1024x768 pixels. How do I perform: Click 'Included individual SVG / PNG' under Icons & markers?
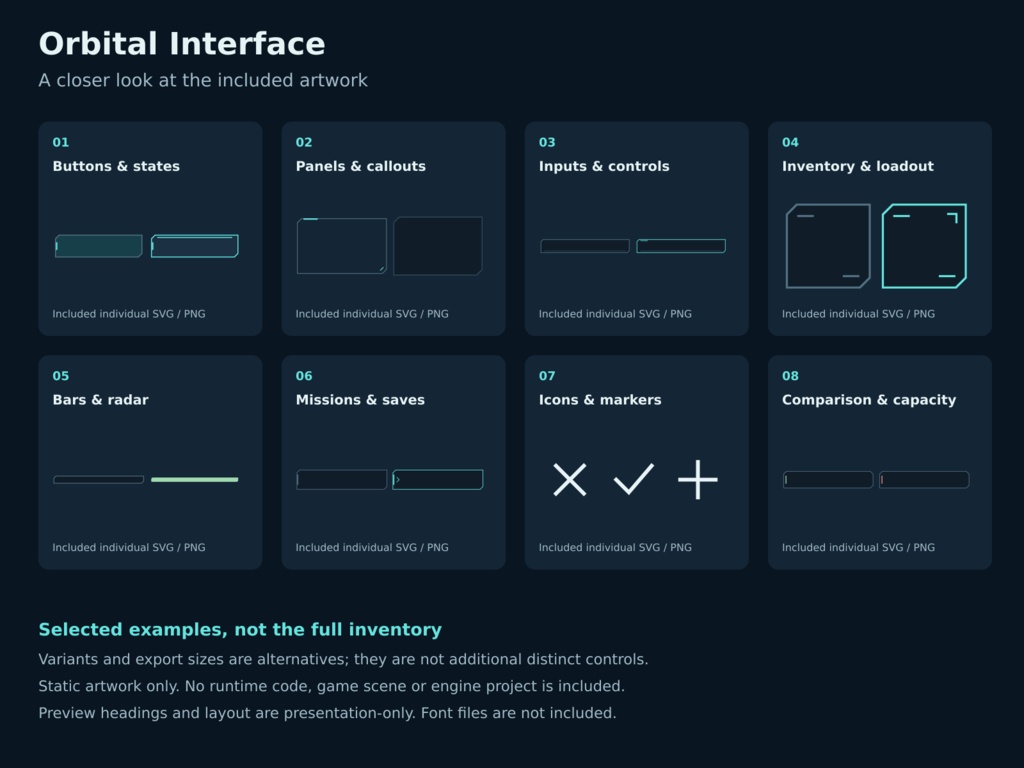615,548
